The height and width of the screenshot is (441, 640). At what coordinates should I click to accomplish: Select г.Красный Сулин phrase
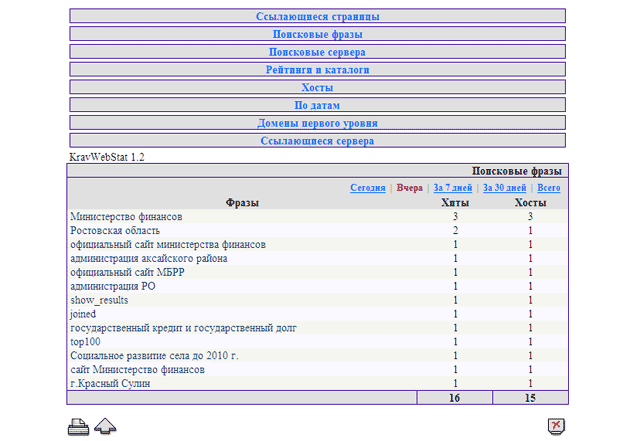pos(110,383)
